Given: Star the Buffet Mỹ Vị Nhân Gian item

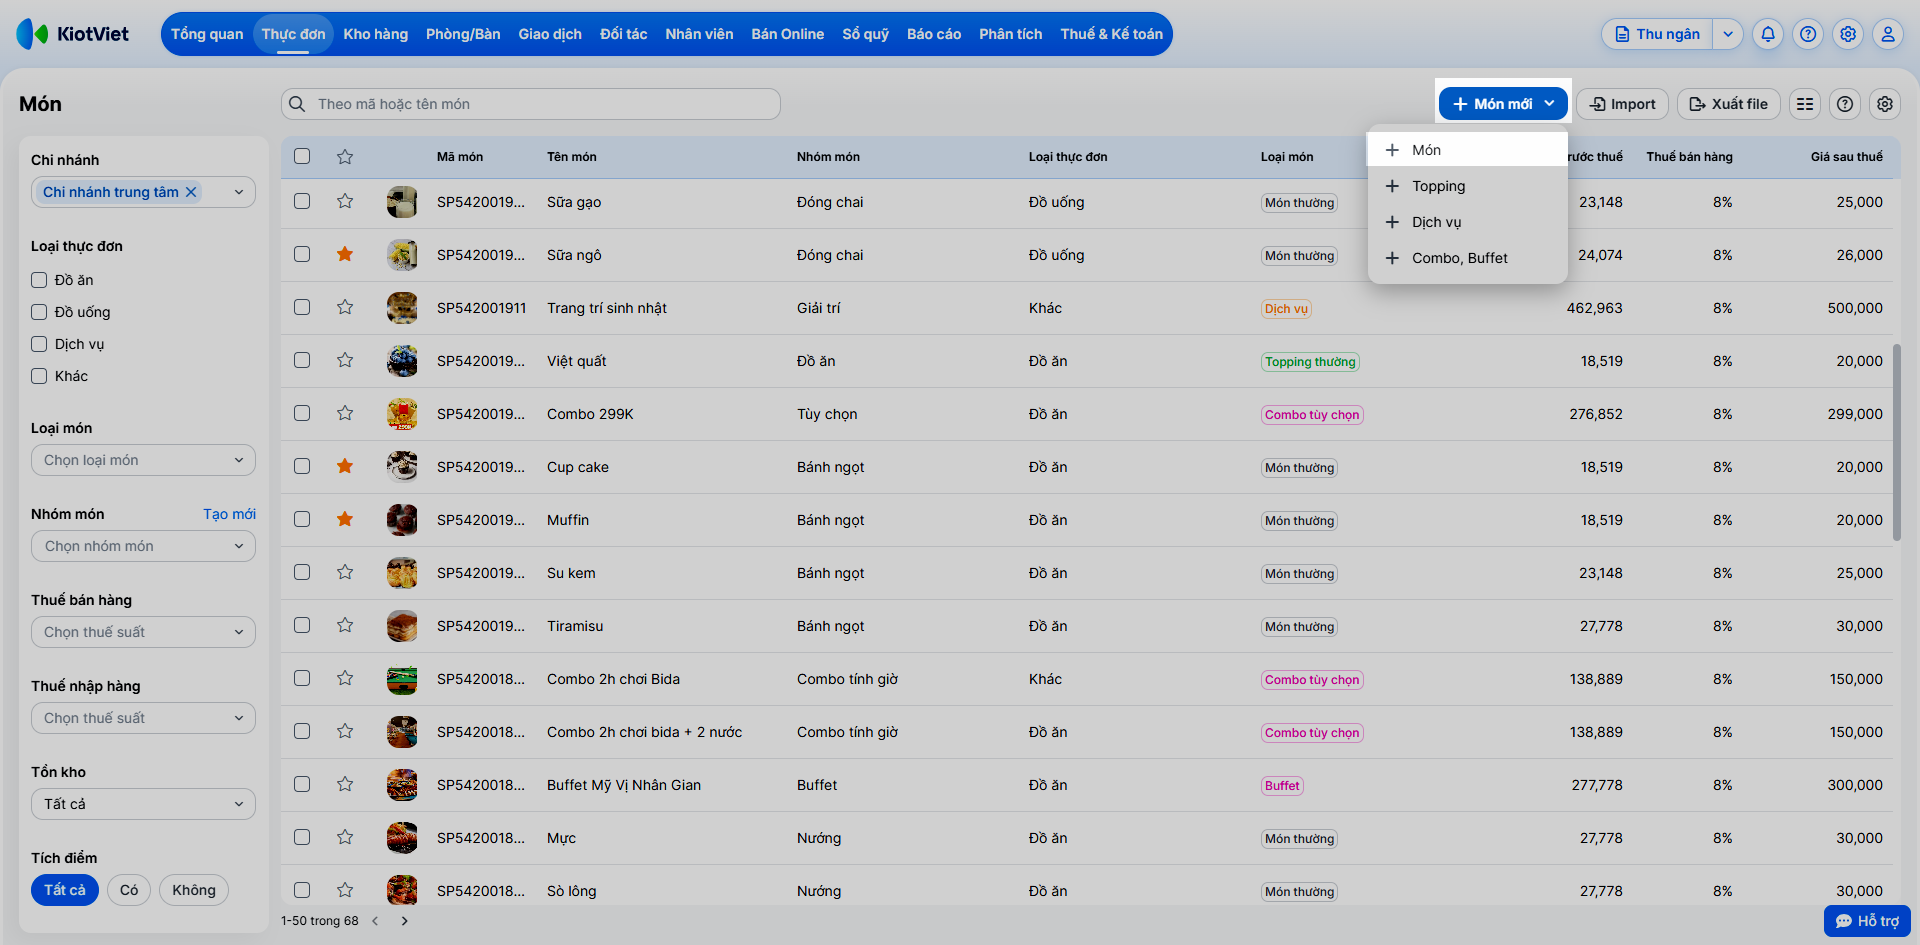Looking at the screenshot, I should pos(345,784).
